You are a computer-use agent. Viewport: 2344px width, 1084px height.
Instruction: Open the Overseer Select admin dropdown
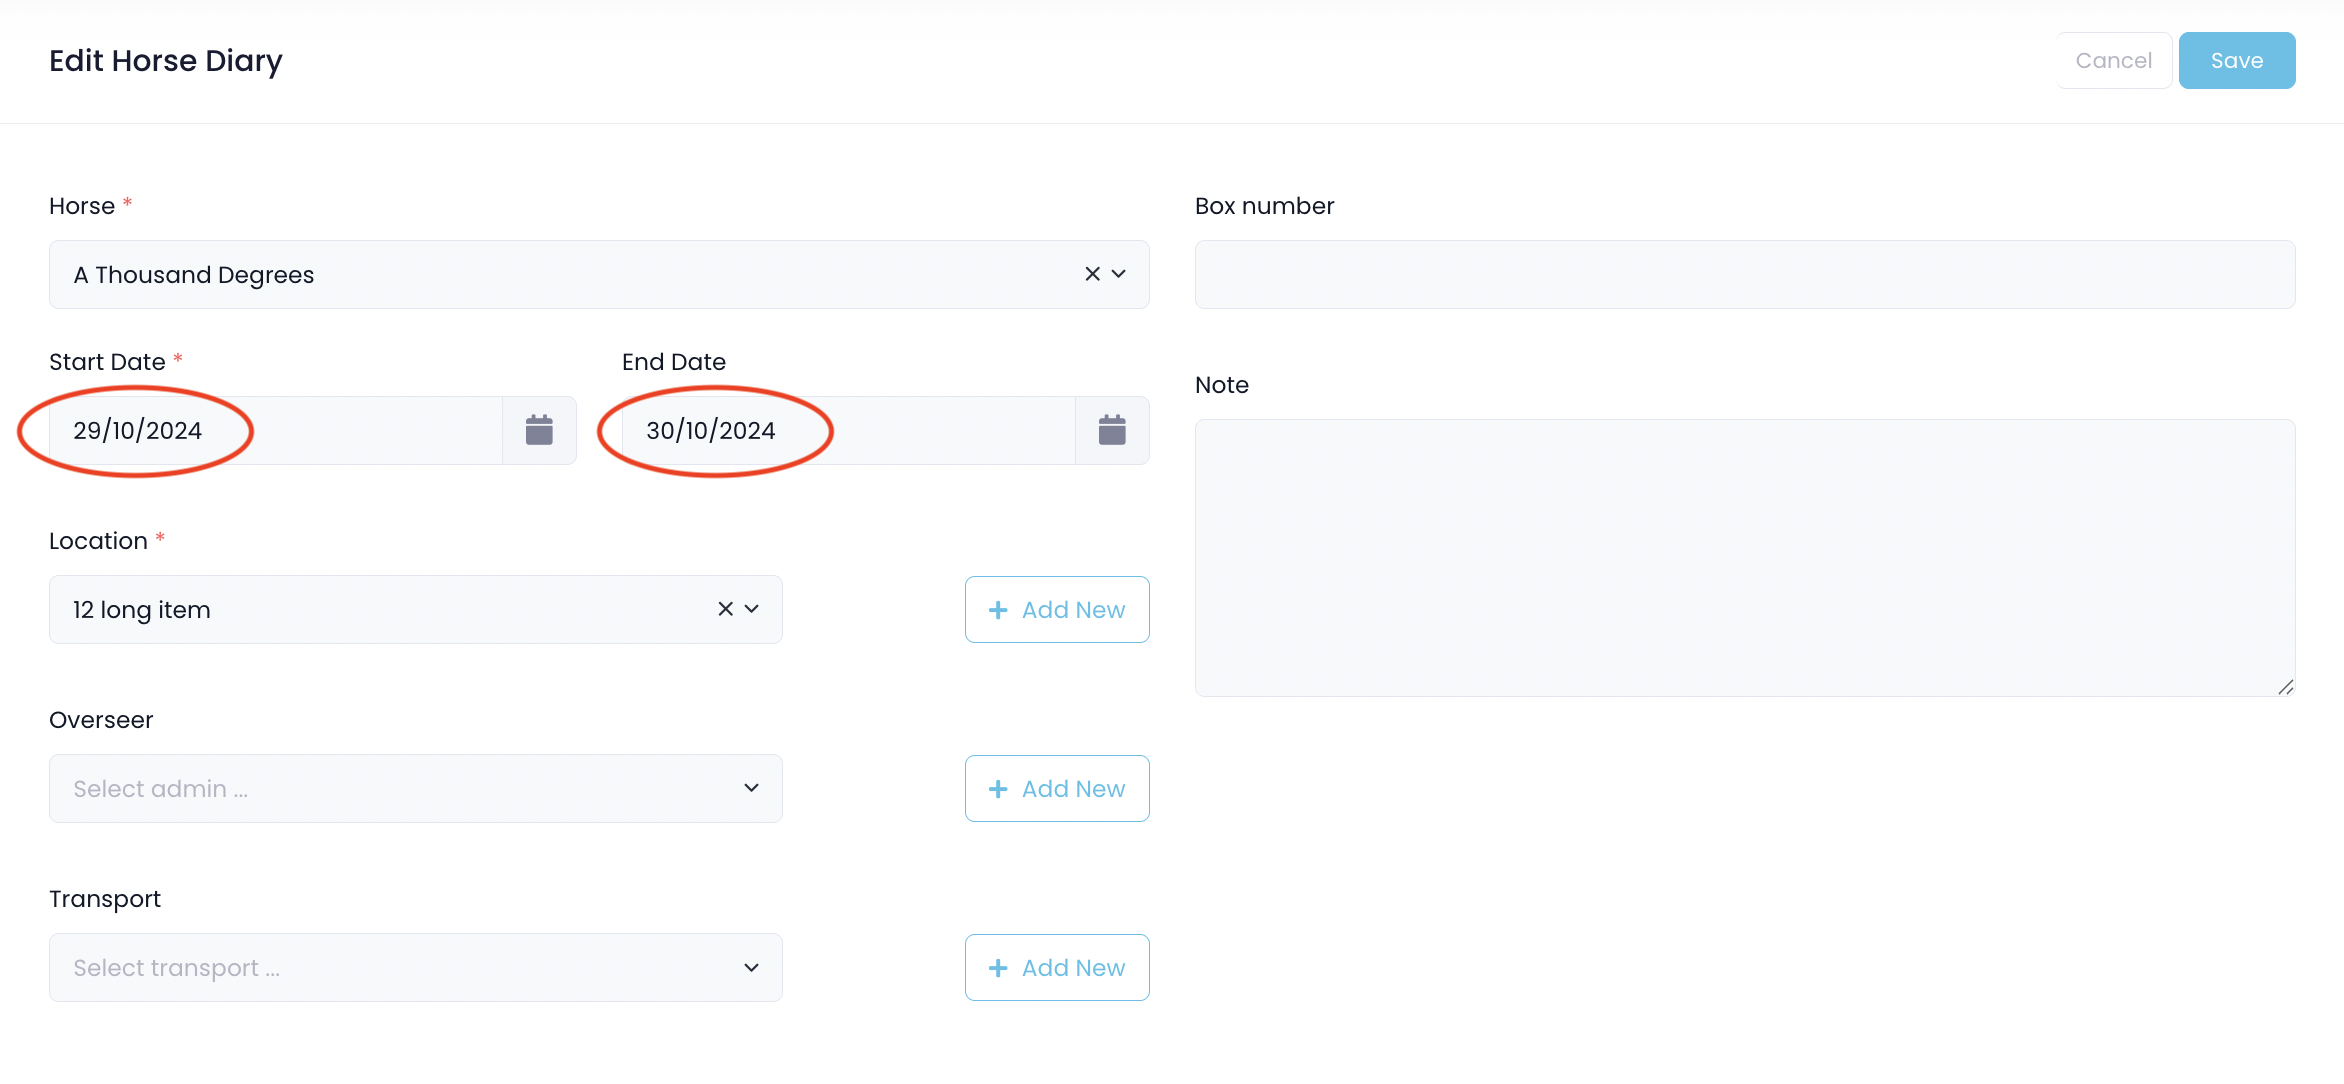tap(415, 789)
